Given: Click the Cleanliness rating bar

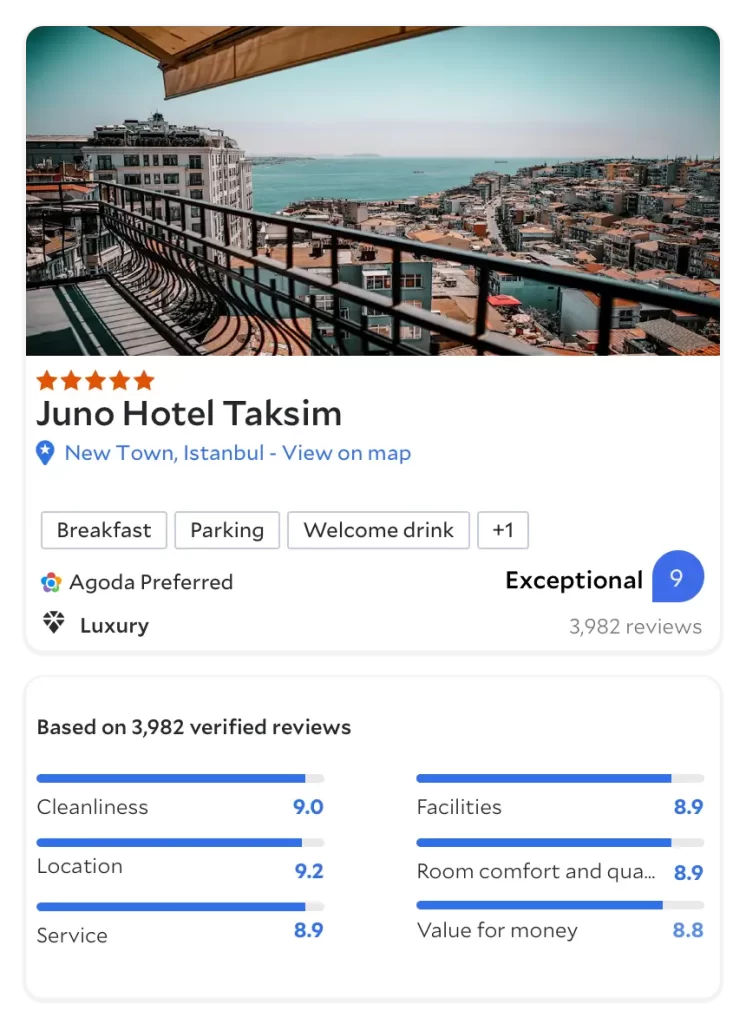Looking at the screenshot, I should [180, 778].
